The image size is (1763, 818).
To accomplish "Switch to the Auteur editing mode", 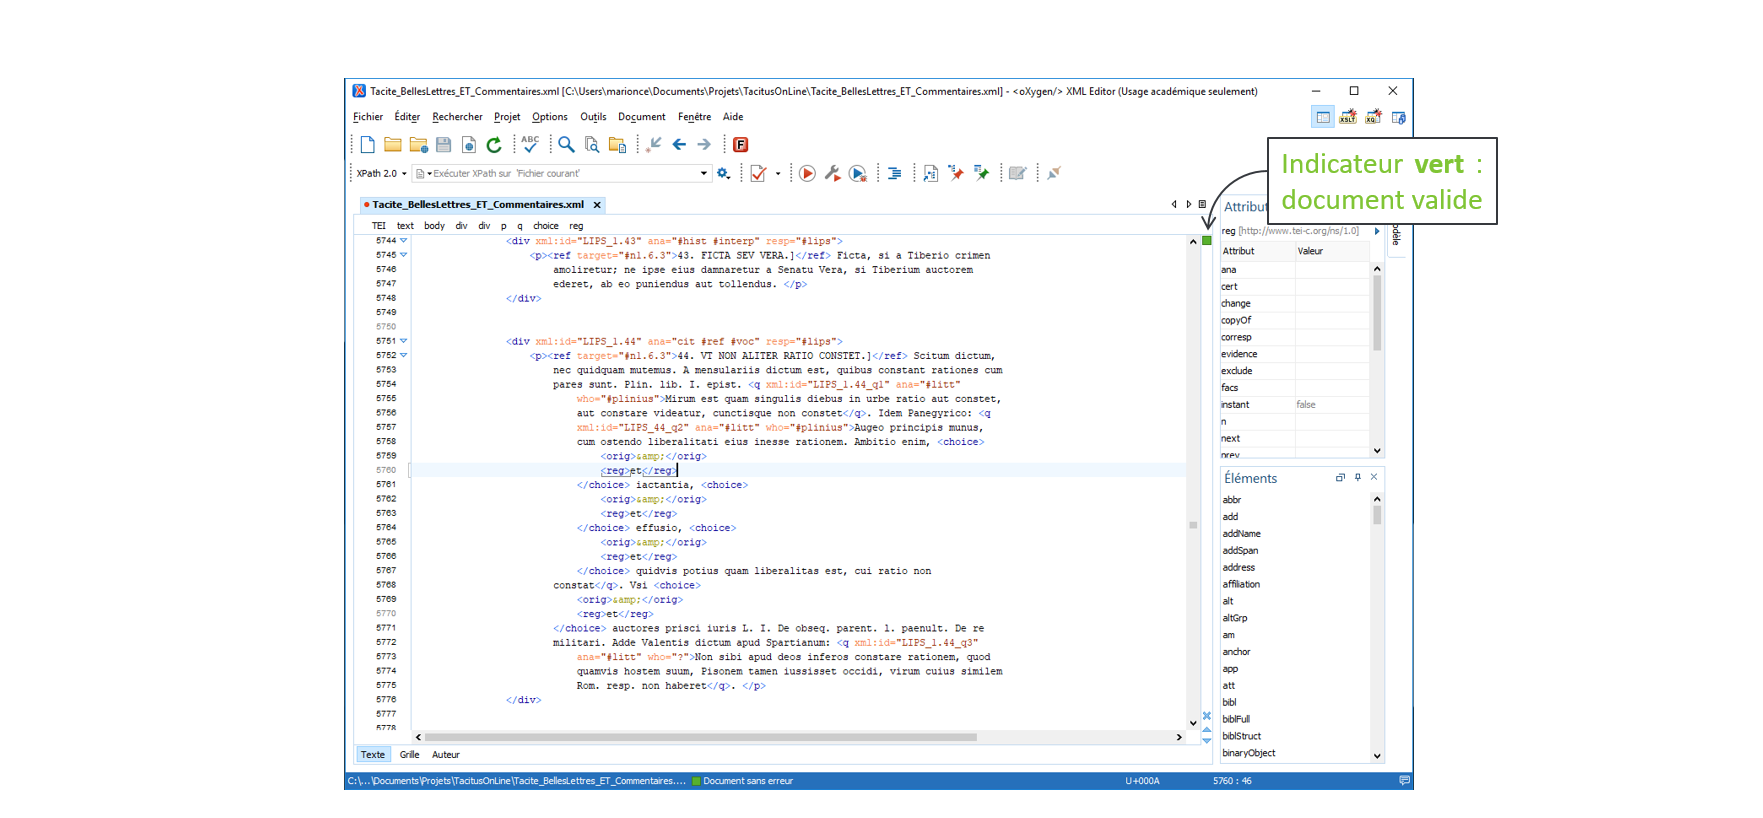I will (x=445, y=755).
